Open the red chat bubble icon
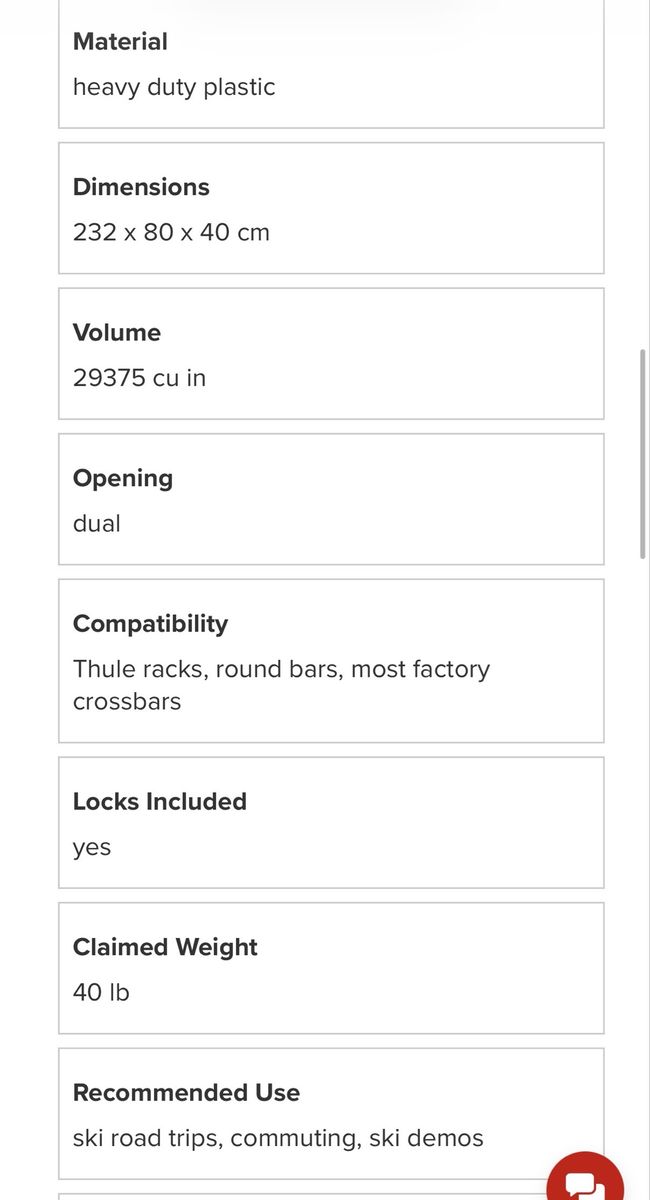 pos(586,1180)
